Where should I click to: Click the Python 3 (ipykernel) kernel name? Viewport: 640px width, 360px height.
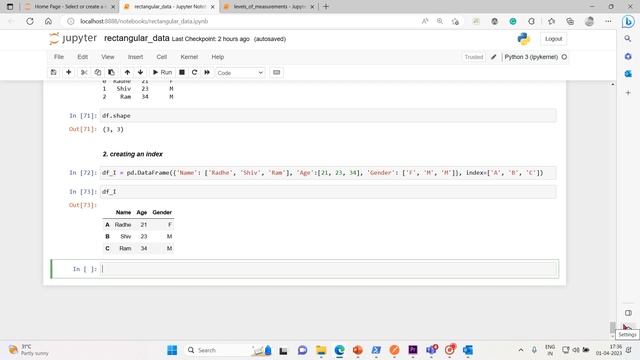pos(531,57)
